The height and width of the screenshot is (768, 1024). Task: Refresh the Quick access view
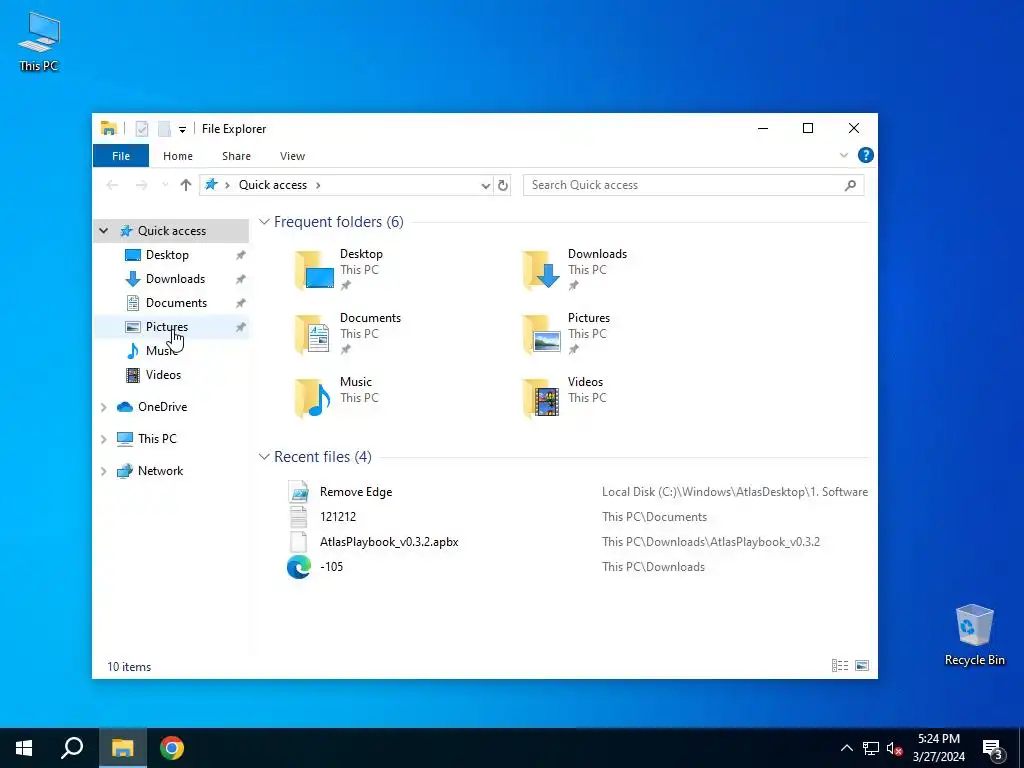pos(503,185)
